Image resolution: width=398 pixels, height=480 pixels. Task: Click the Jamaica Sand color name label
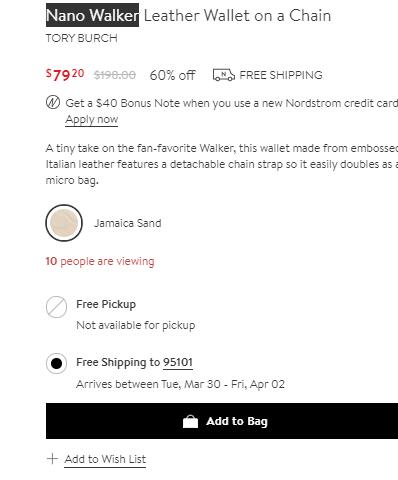[x=128, y=223]
